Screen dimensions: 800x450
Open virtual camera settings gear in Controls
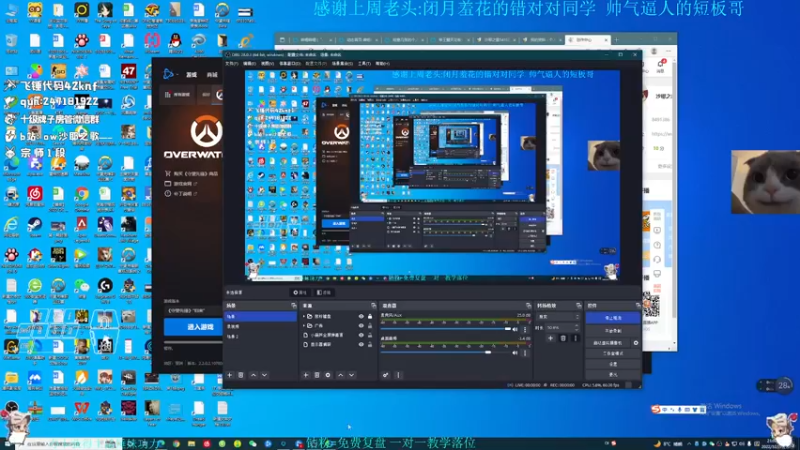[636, 343]
